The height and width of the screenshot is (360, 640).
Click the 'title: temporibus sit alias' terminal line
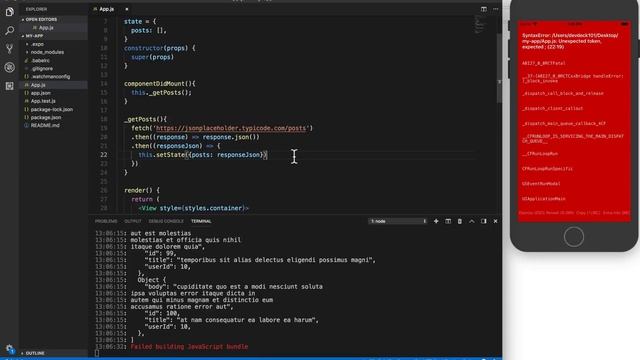pyautogui.click(x=260, y=260)
